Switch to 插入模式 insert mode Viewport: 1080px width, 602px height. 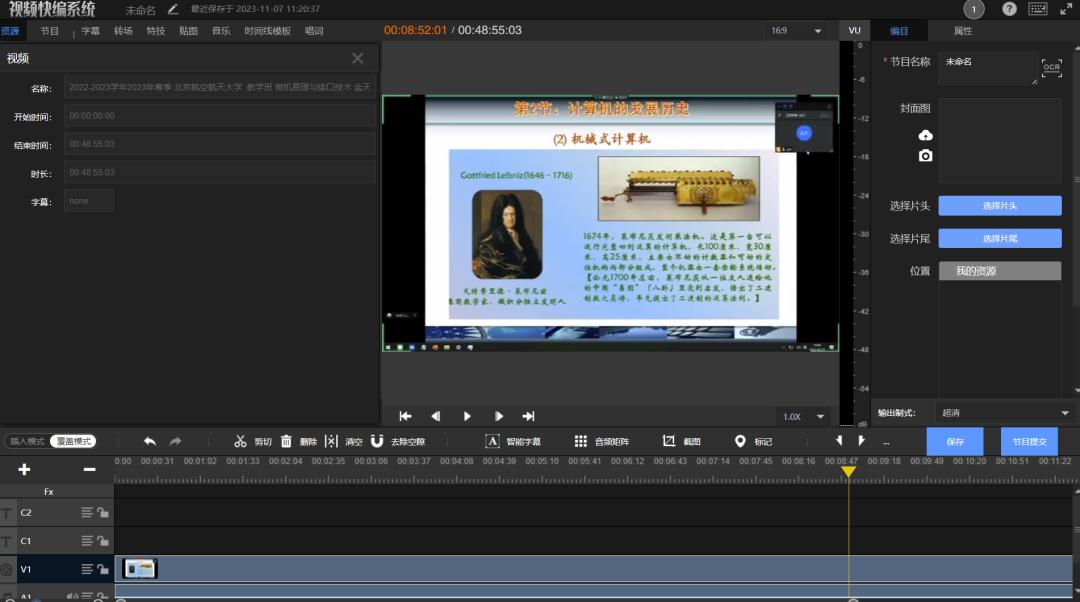click(x=27, y=441)
